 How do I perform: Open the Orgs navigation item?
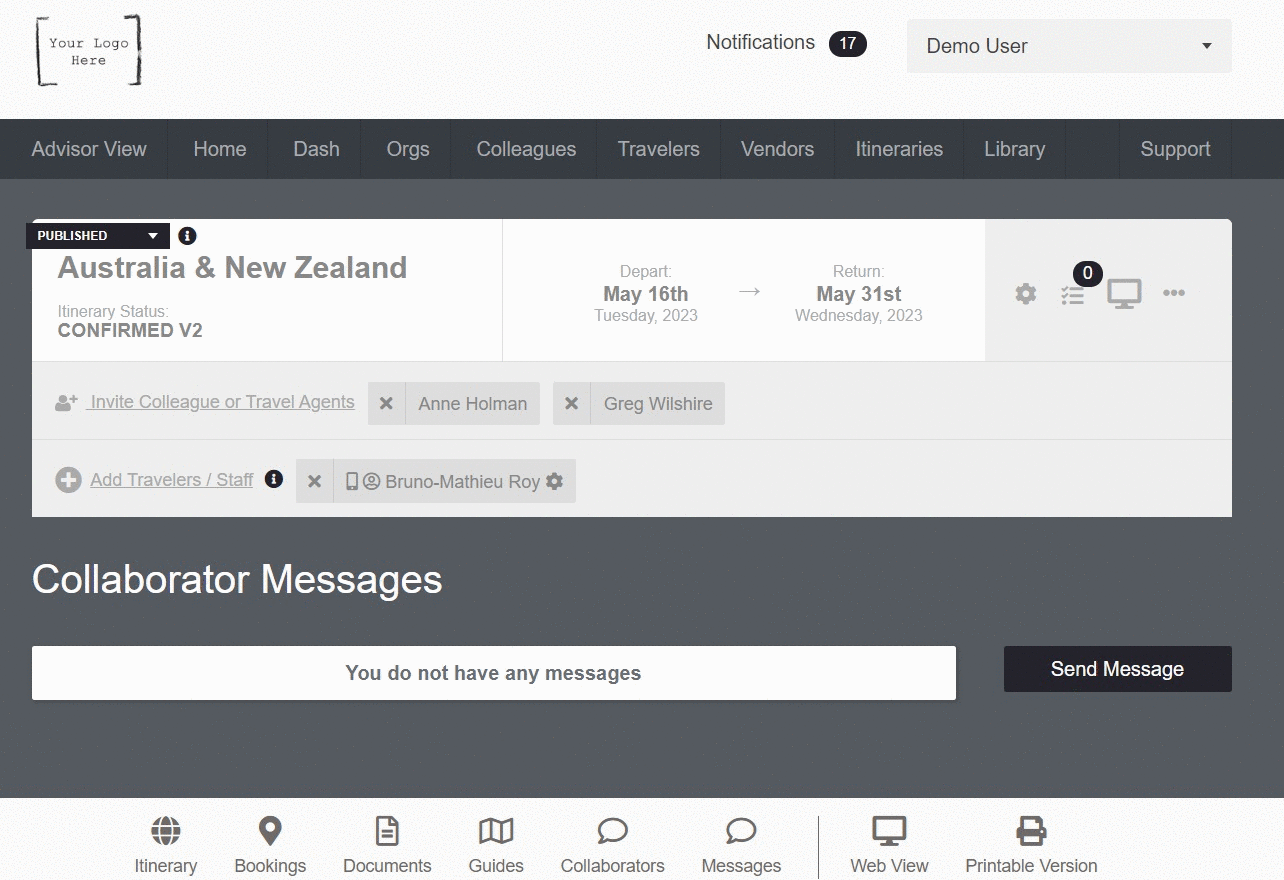coord(408,149)
